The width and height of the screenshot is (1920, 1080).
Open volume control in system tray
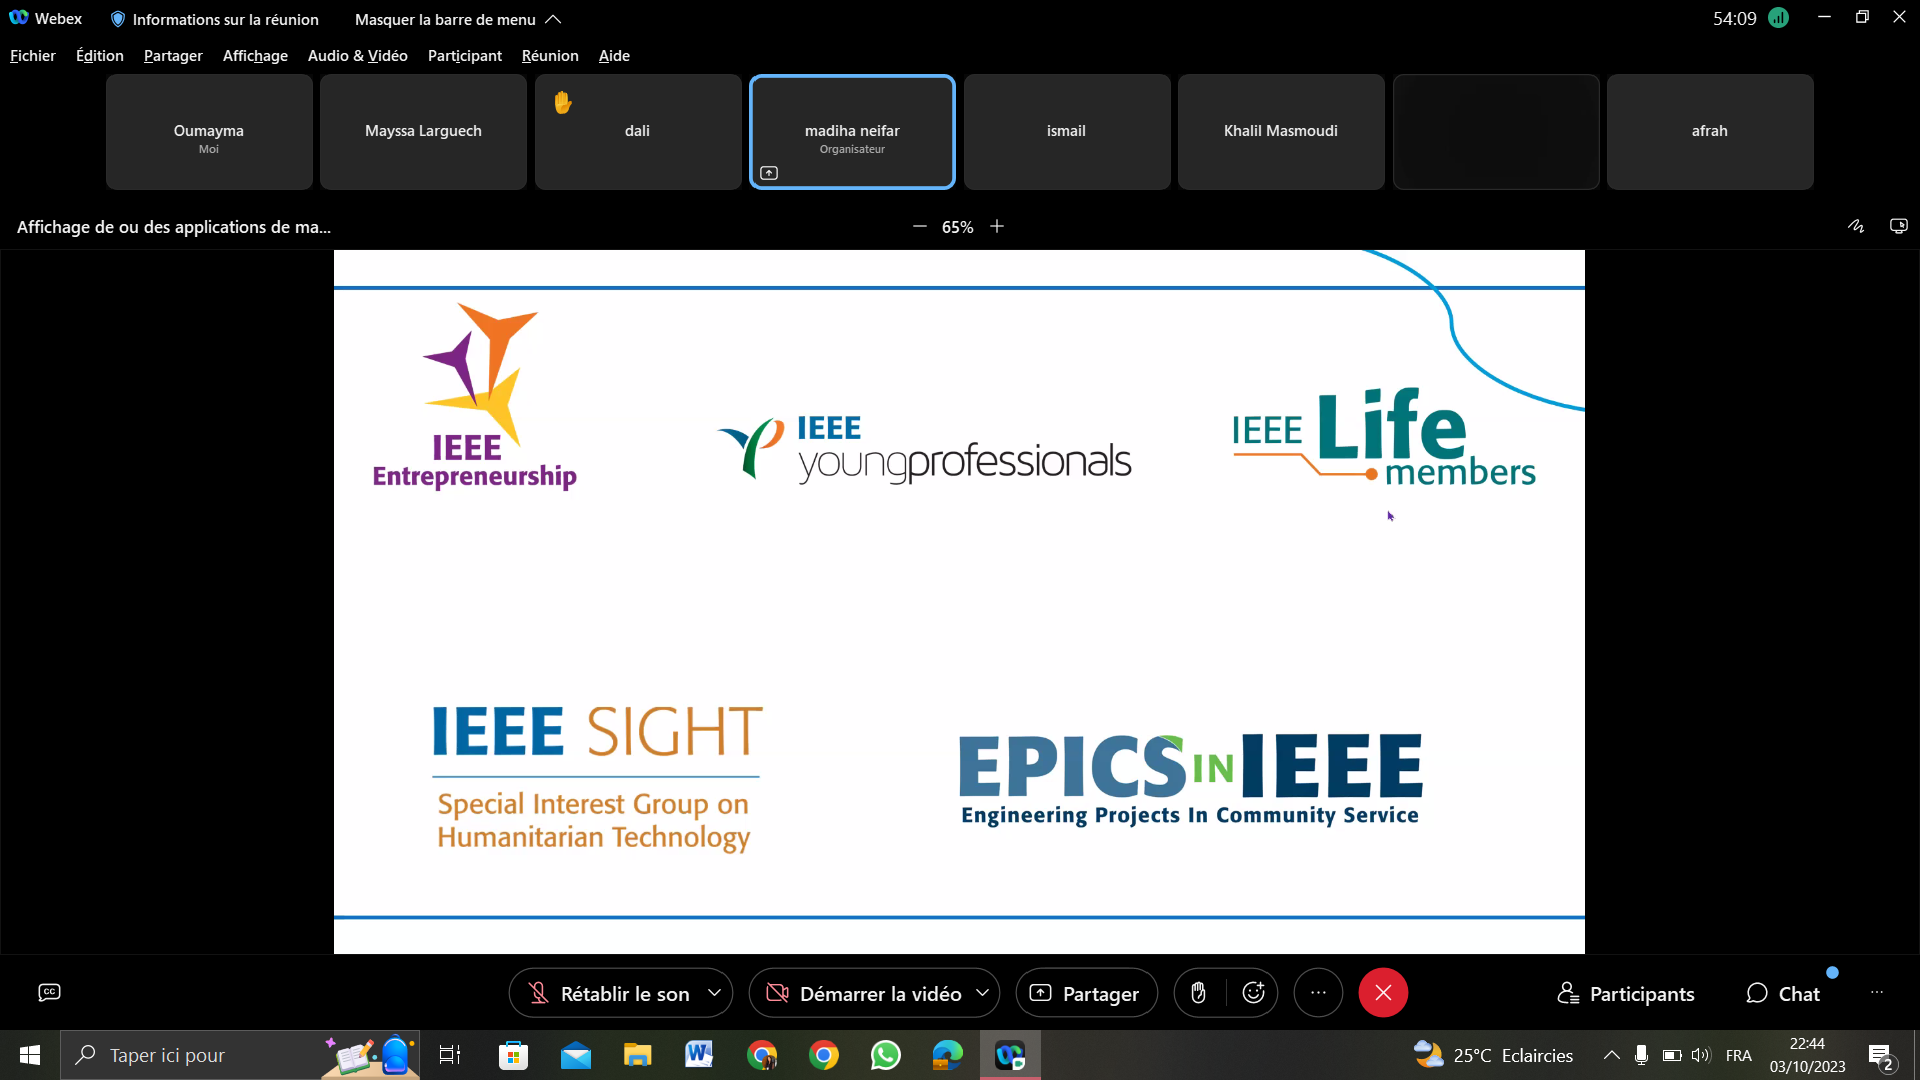[1701, 1055]
